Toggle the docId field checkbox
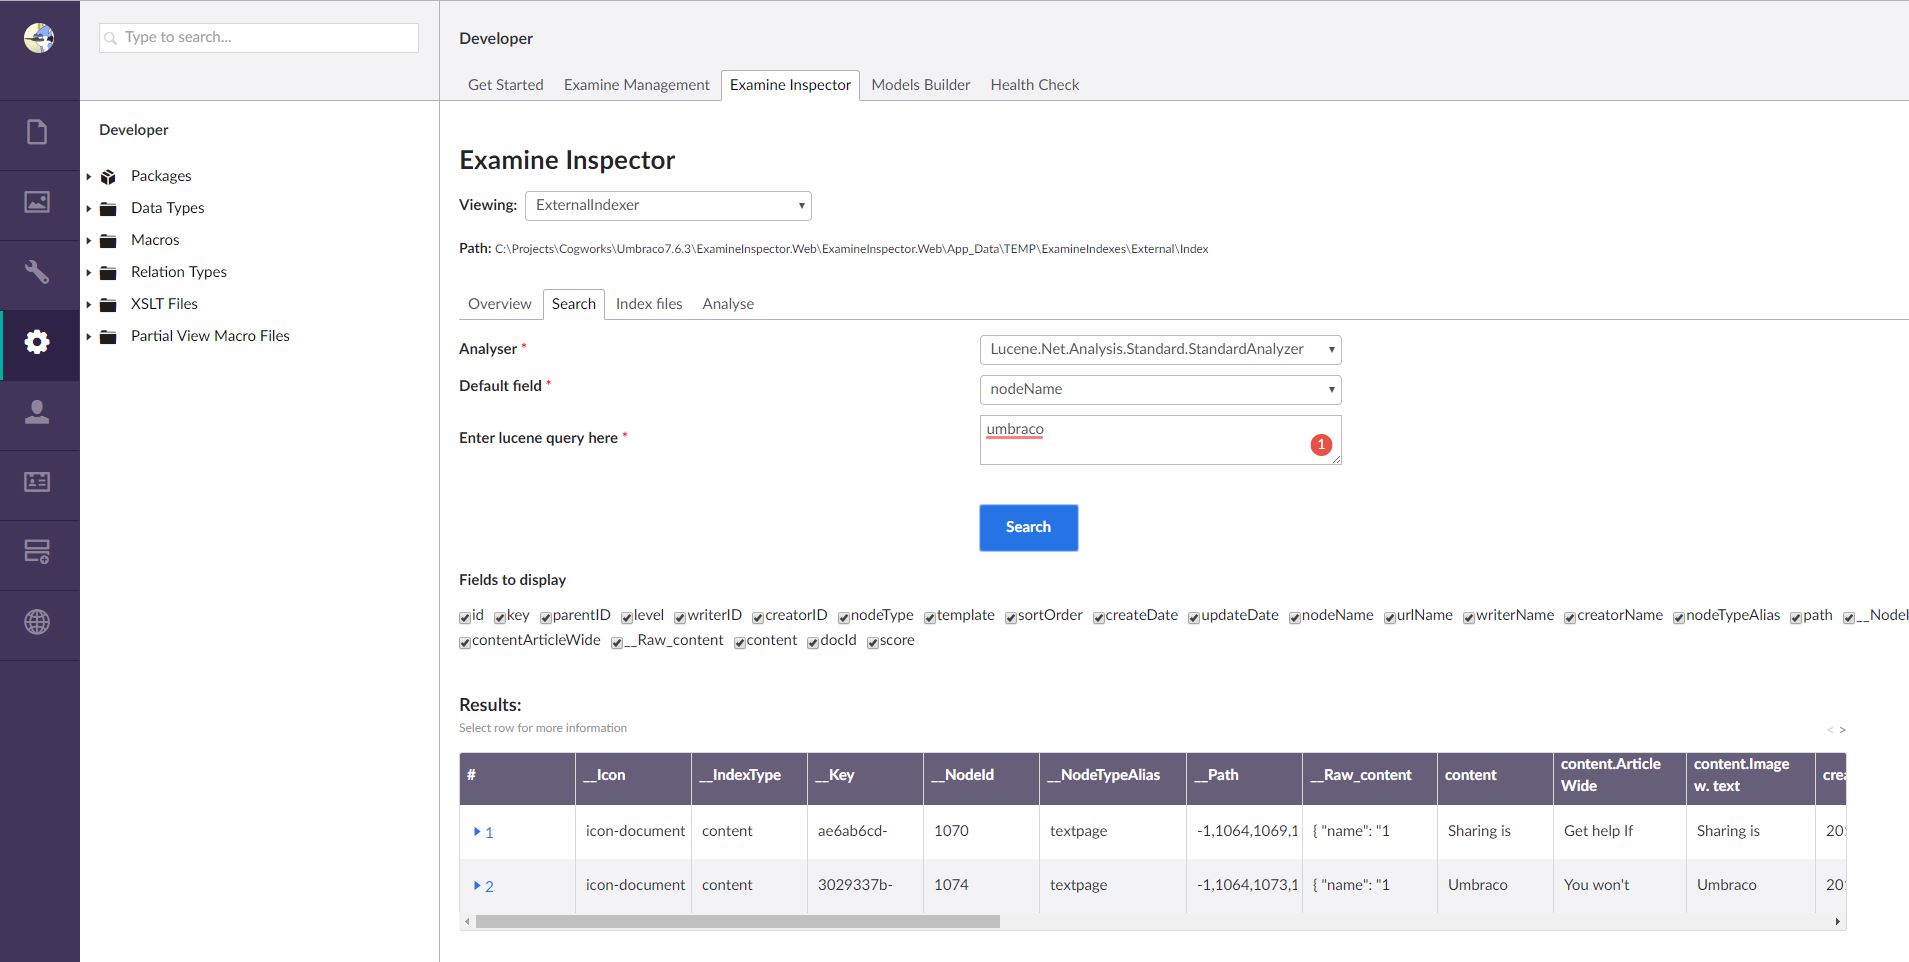 click(x=814, y=642)
